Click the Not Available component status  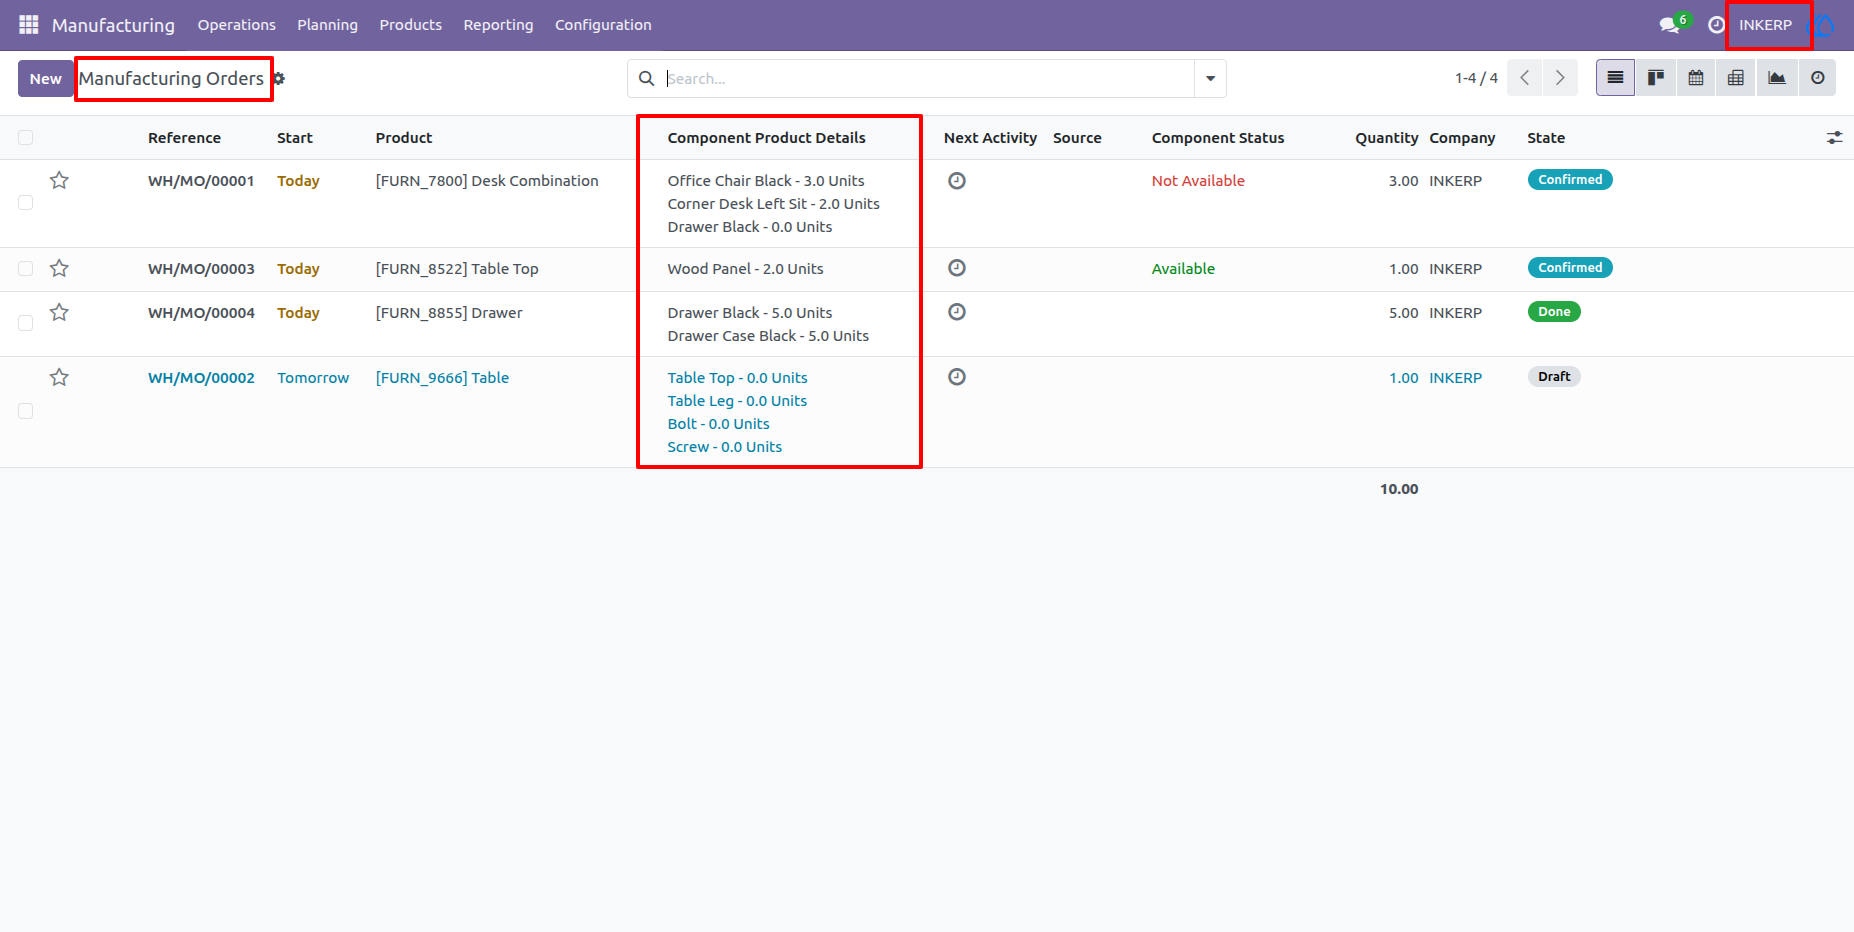pos(1198,181)
